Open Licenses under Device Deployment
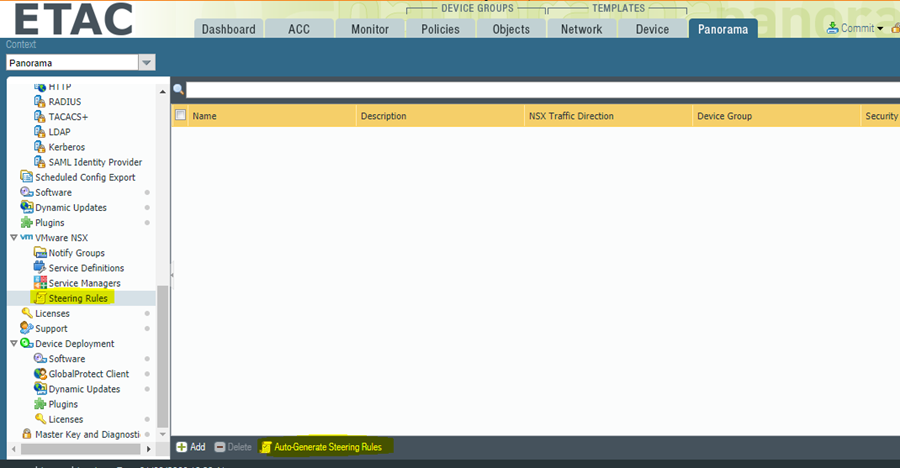The image size is (900, 468). [65, 419]
